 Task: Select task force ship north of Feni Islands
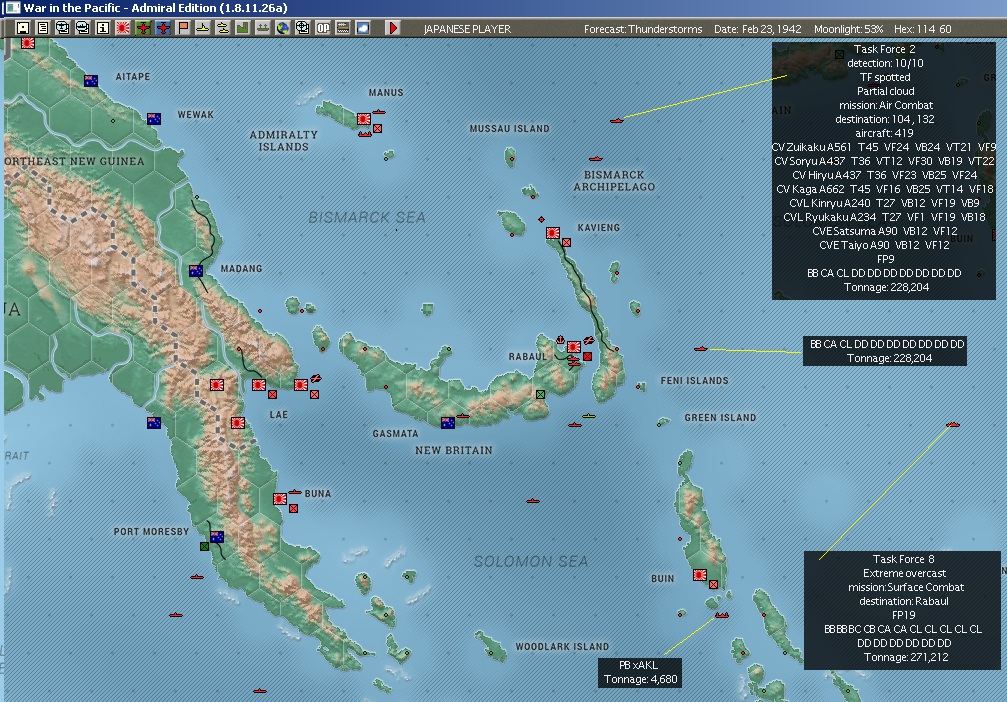(700, 349)
